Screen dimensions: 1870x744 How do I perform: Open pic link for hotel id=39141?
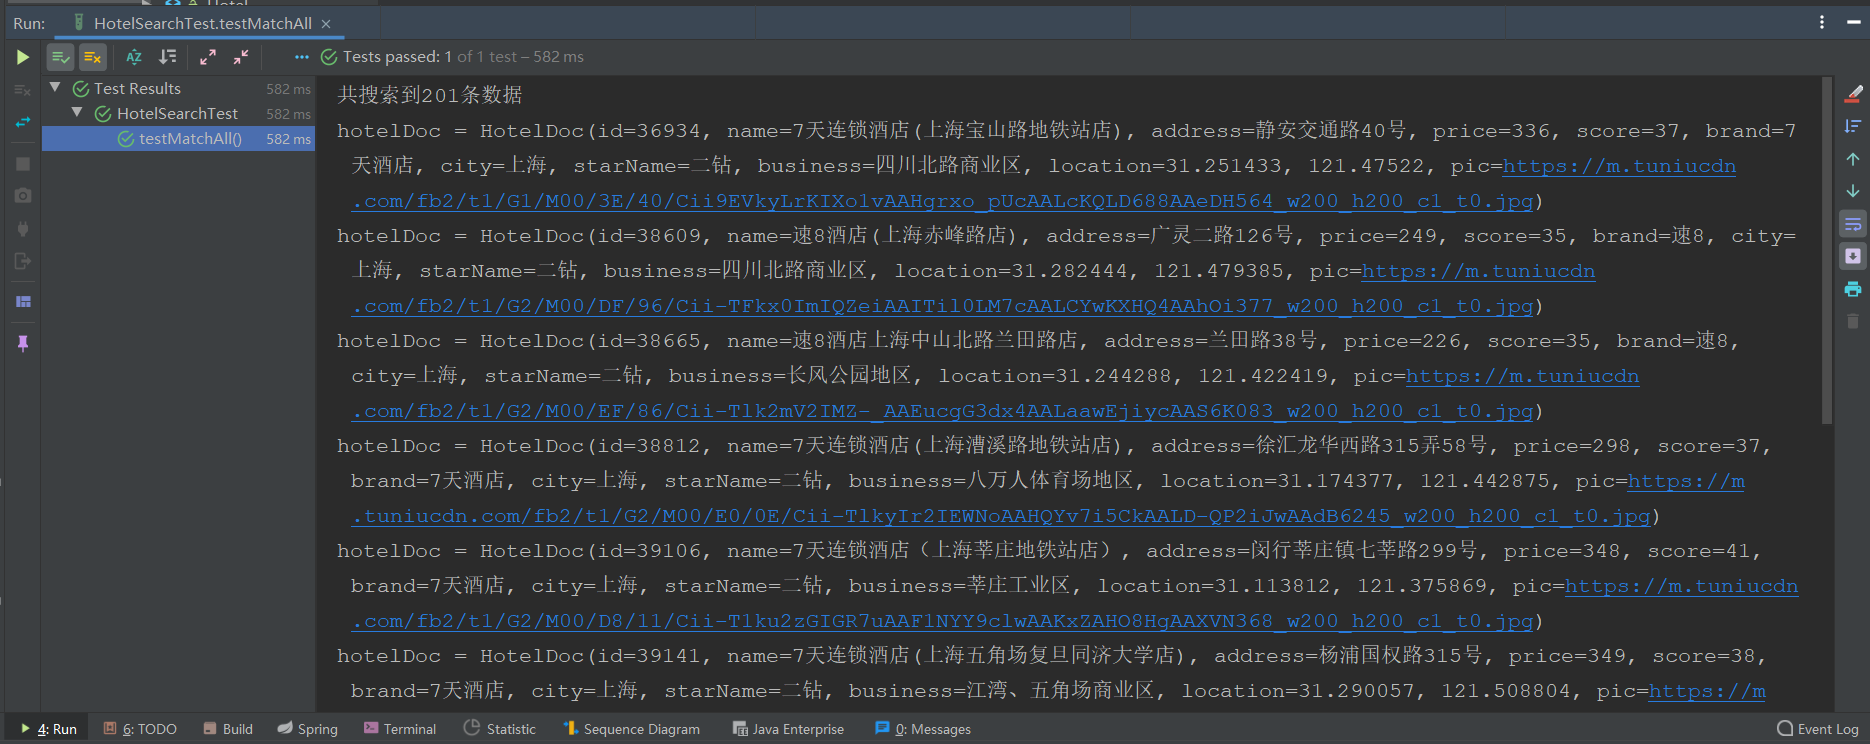click(x=1707, y=691)
